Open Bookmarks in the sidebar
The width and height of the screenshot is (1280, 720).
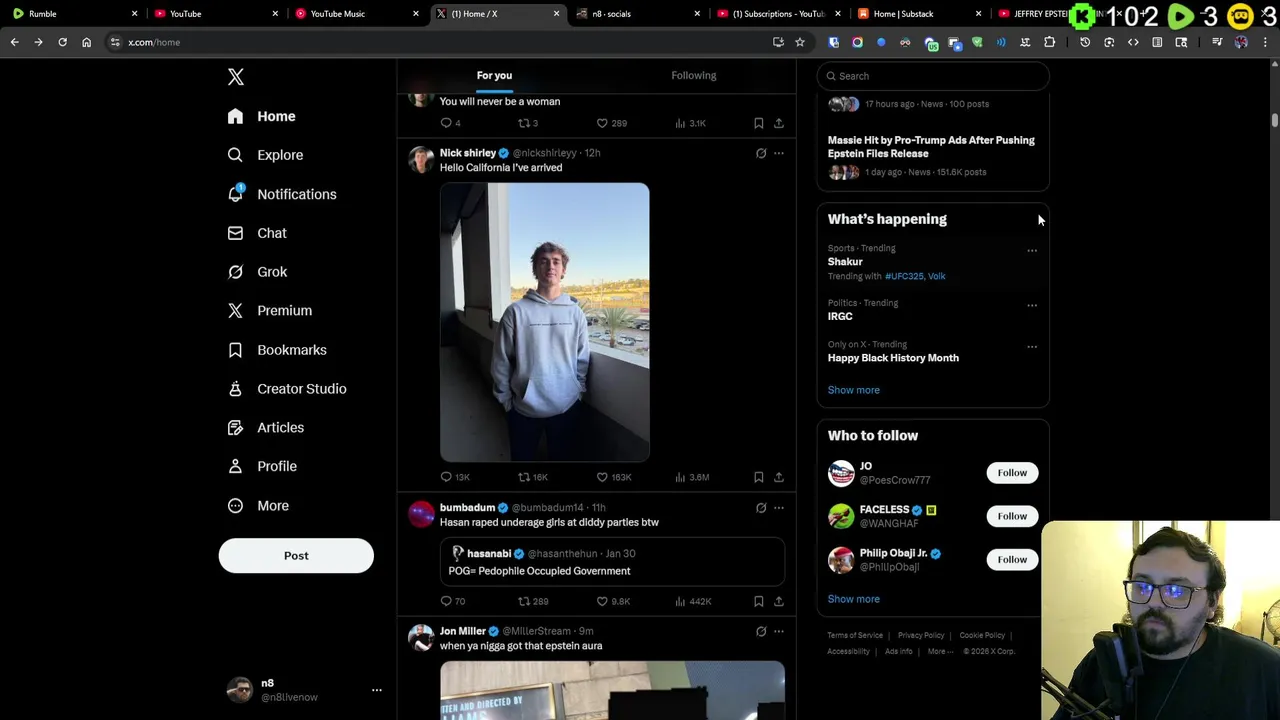tap(277, 350)
